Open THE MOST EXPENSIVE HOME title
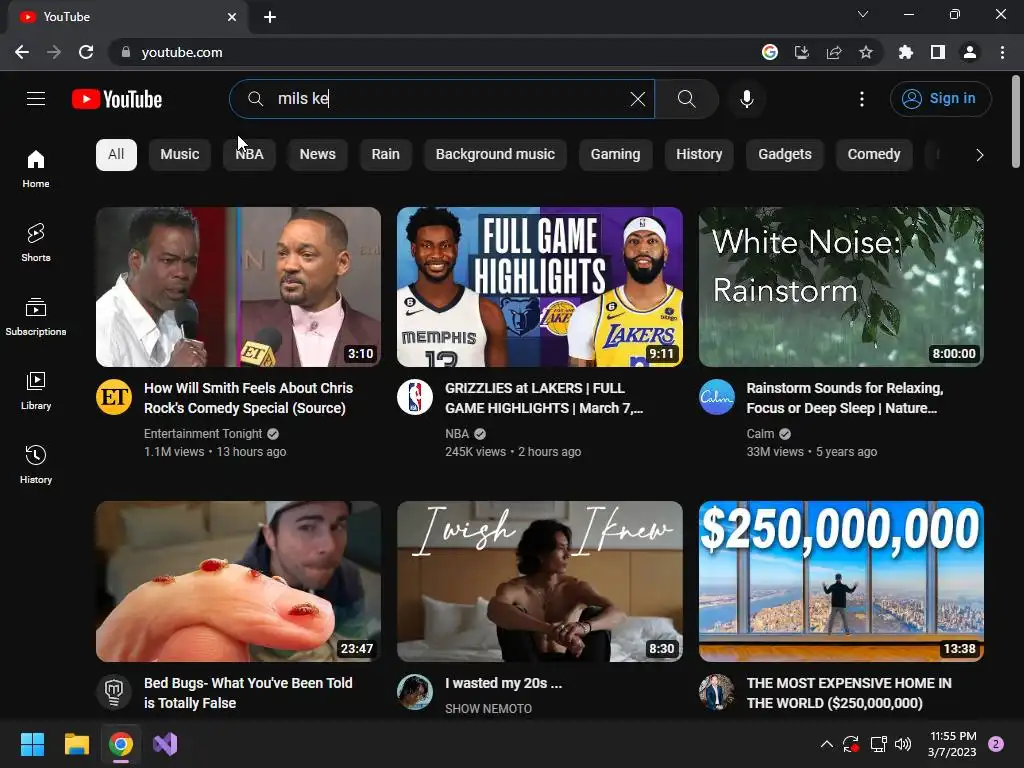This screenshot has width=1024, height=768. pos(849,693)
